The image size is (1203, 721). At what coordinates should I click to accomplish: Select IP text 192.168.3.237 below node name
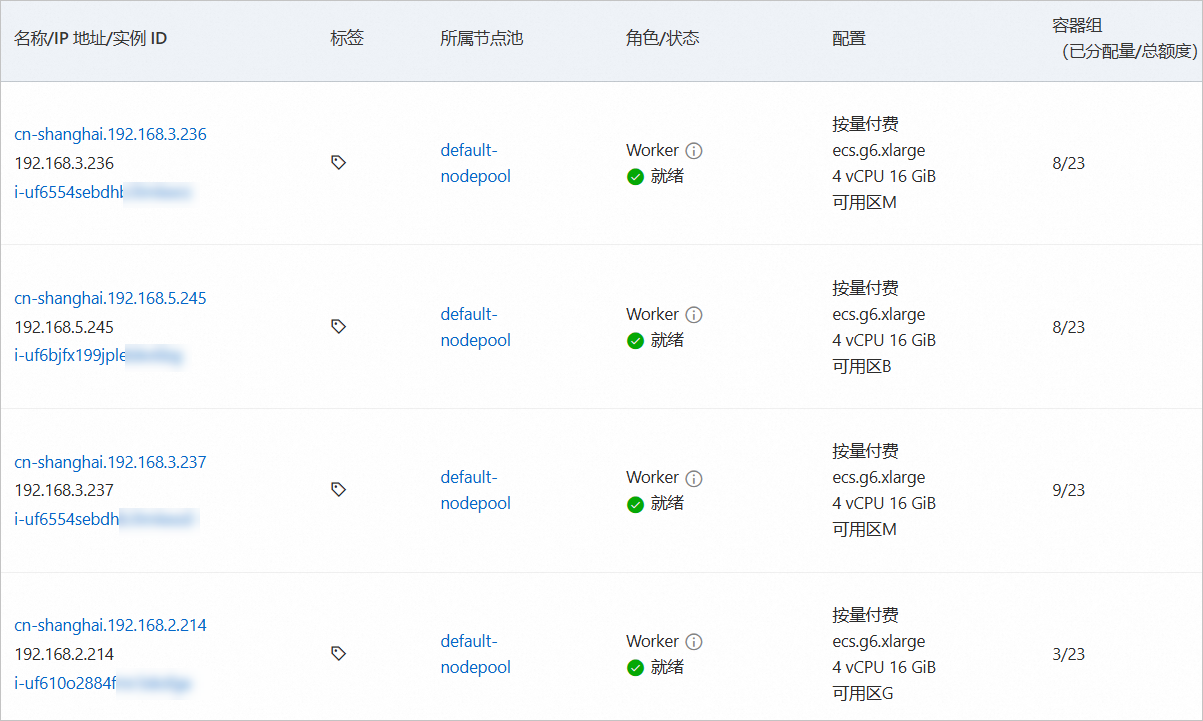(64, 490)
